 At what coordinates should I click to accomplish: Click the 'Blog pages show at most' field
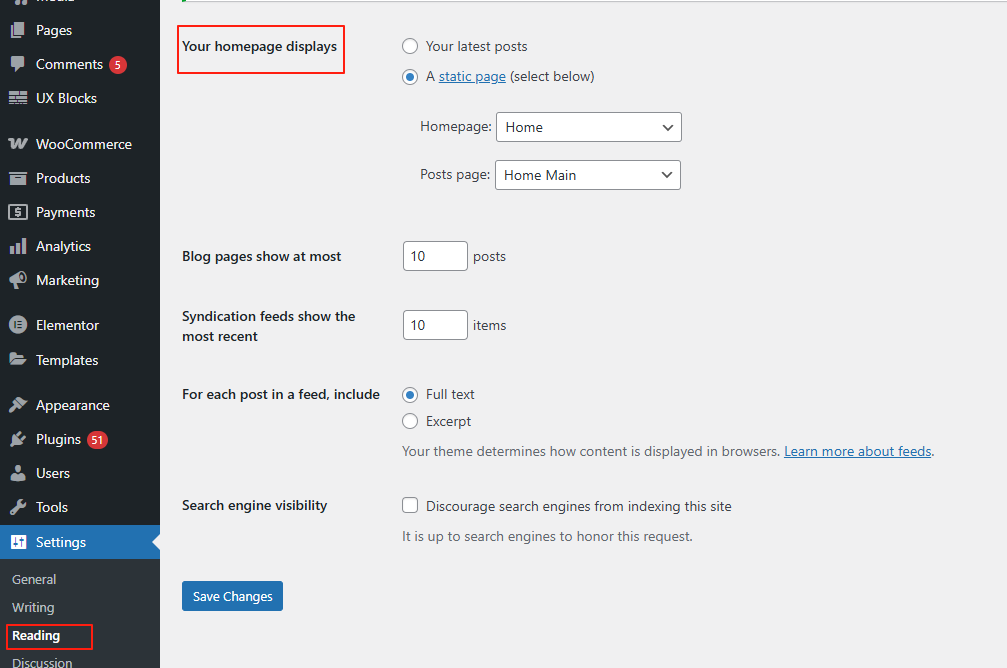pyautogui.click(x=435, y=256)
